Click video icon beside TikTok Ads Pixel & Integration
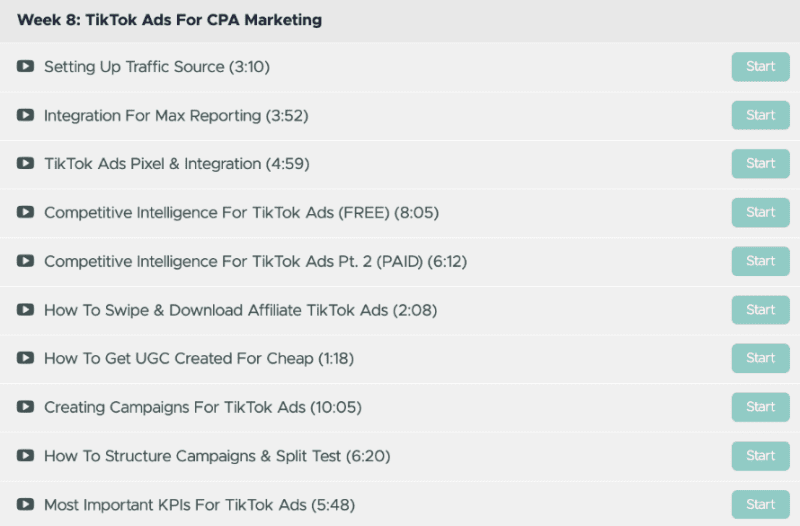 click(25, 163)
